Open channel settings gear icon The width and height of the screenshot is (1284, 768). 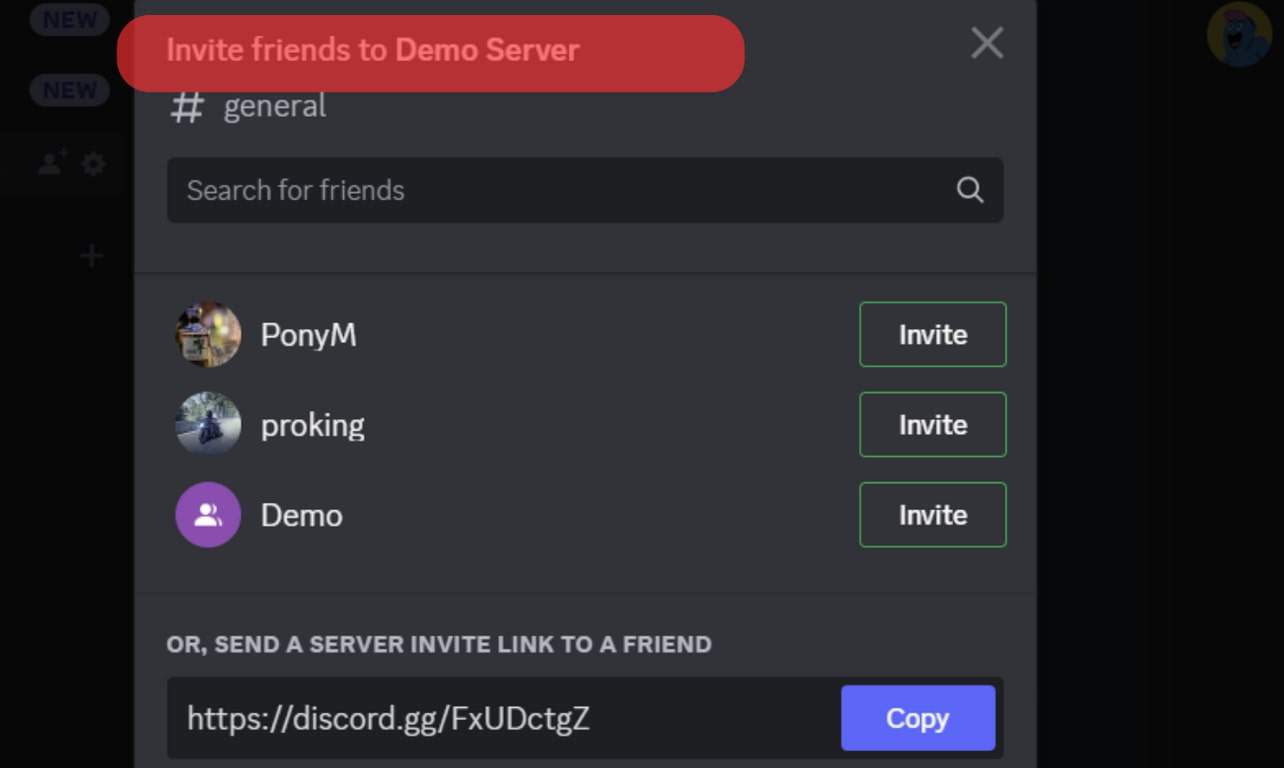click(x=94, y=163)
